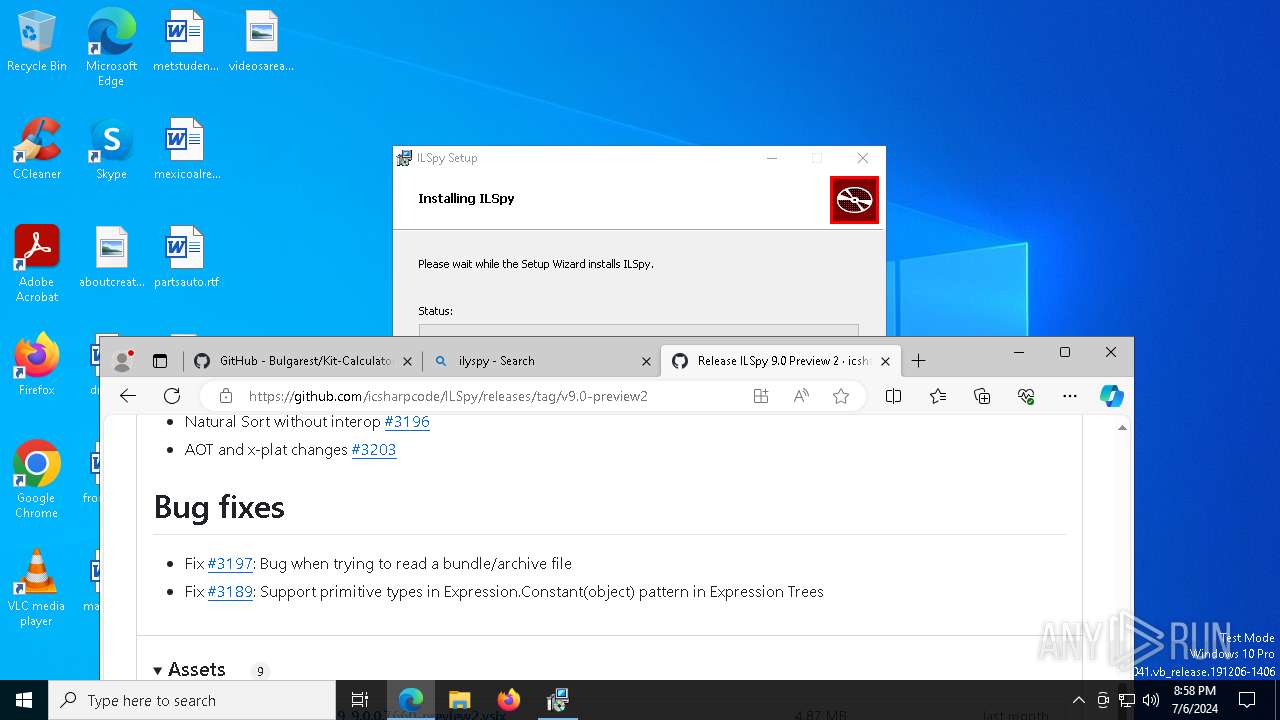
Task: Show hidden system tray icons
Action: coord(1078,700)
